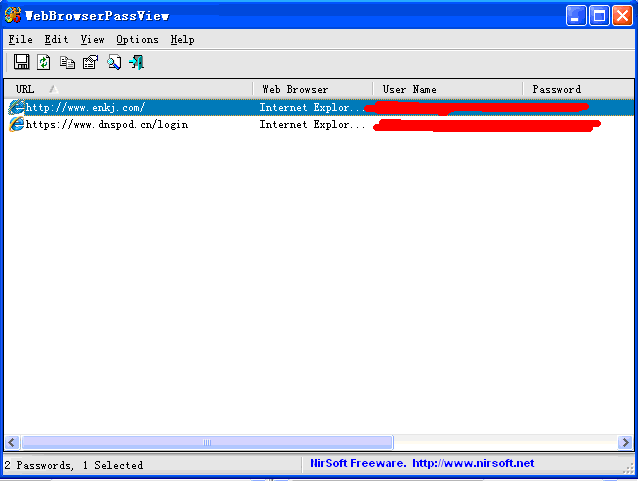638x481 pixels.
Task: Open the File menu
Action: tap(20, 39)
